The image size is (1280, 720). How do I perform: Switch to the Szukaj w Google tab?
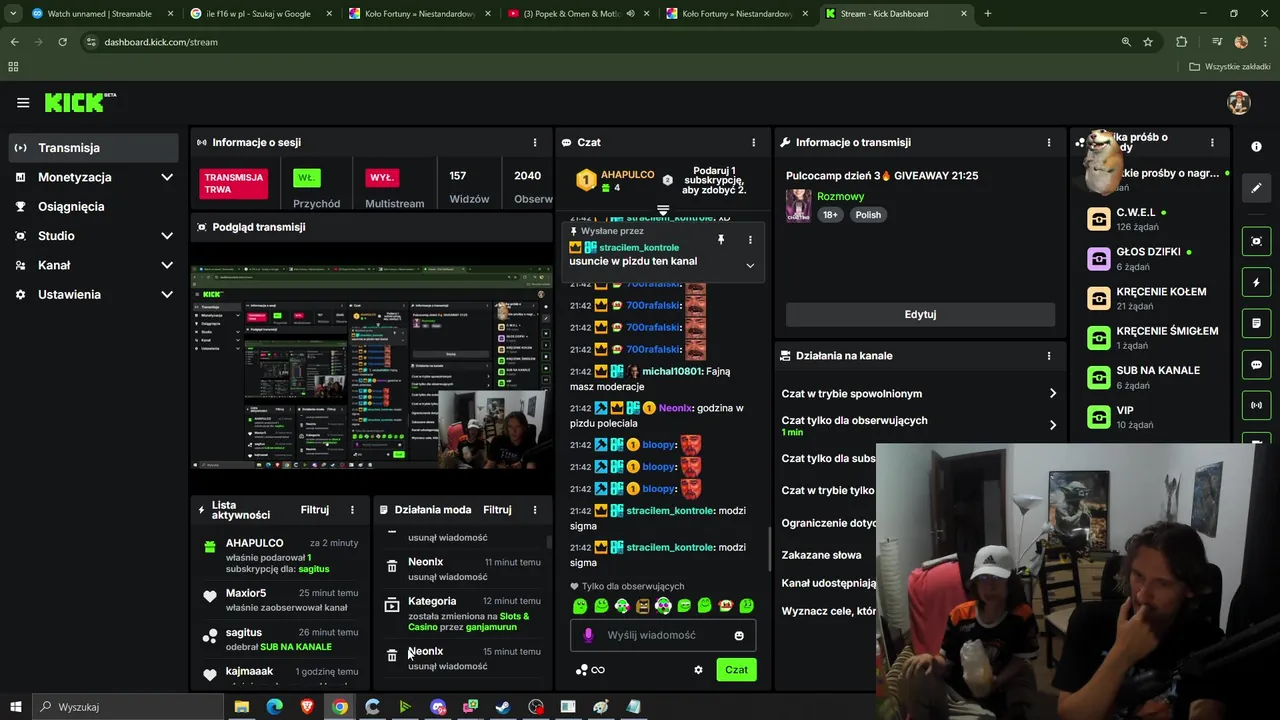(x=261, y=14)
